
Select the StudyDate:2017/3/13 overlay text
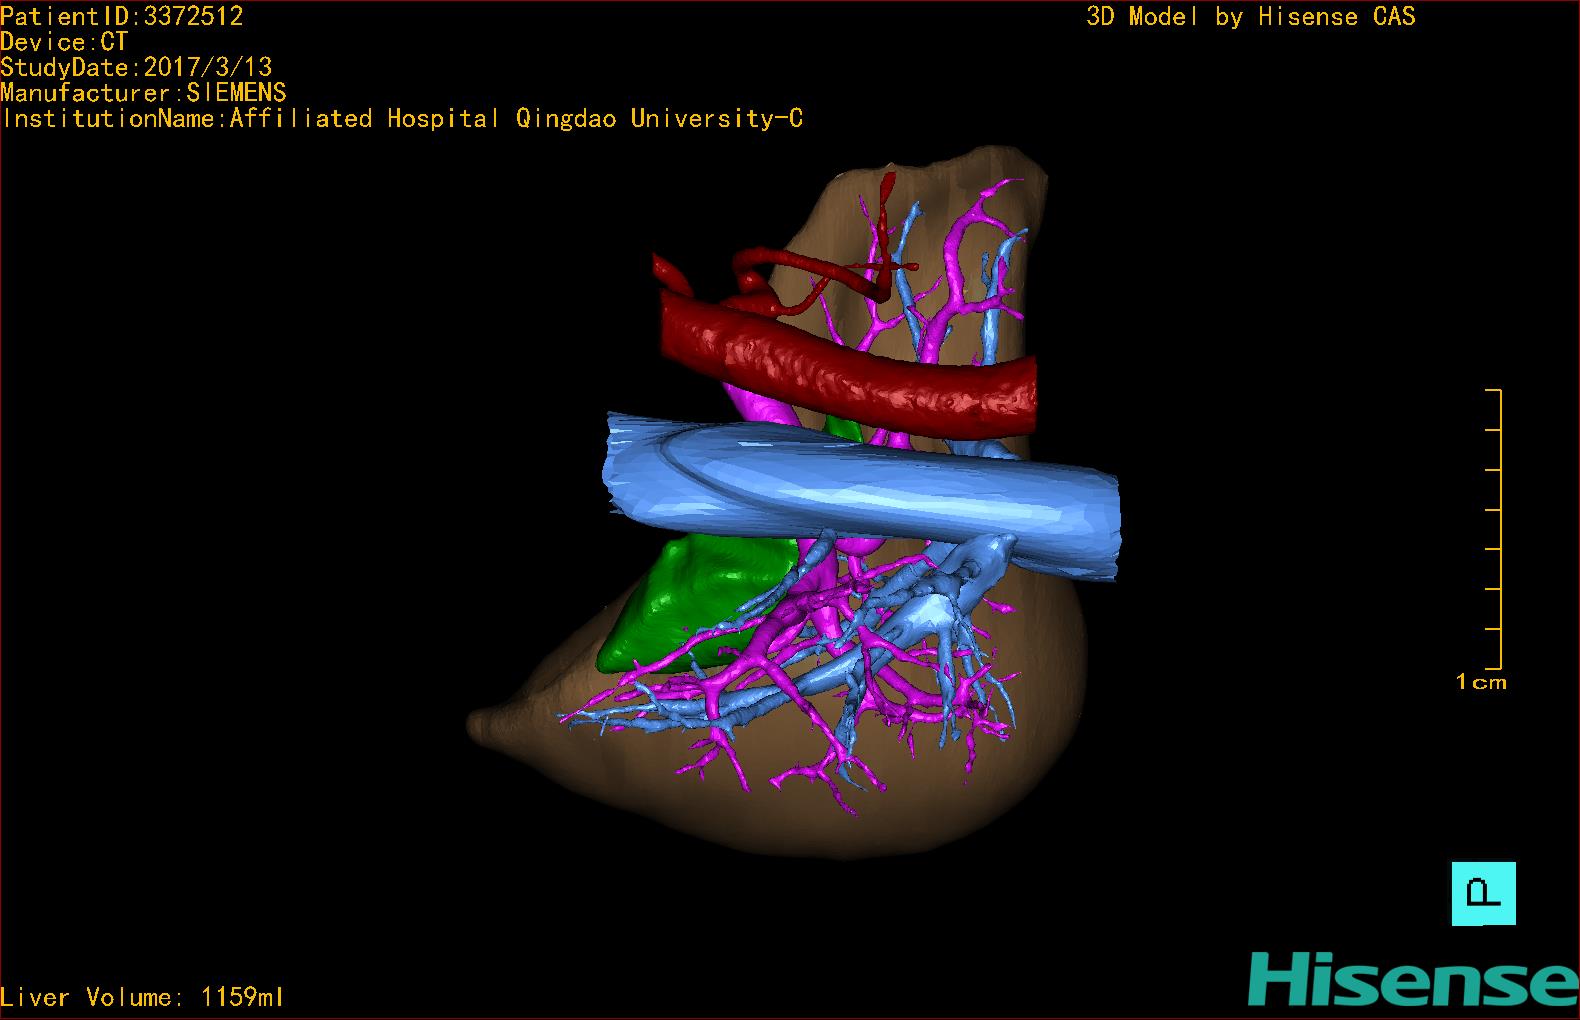click(x=136, y=67)
